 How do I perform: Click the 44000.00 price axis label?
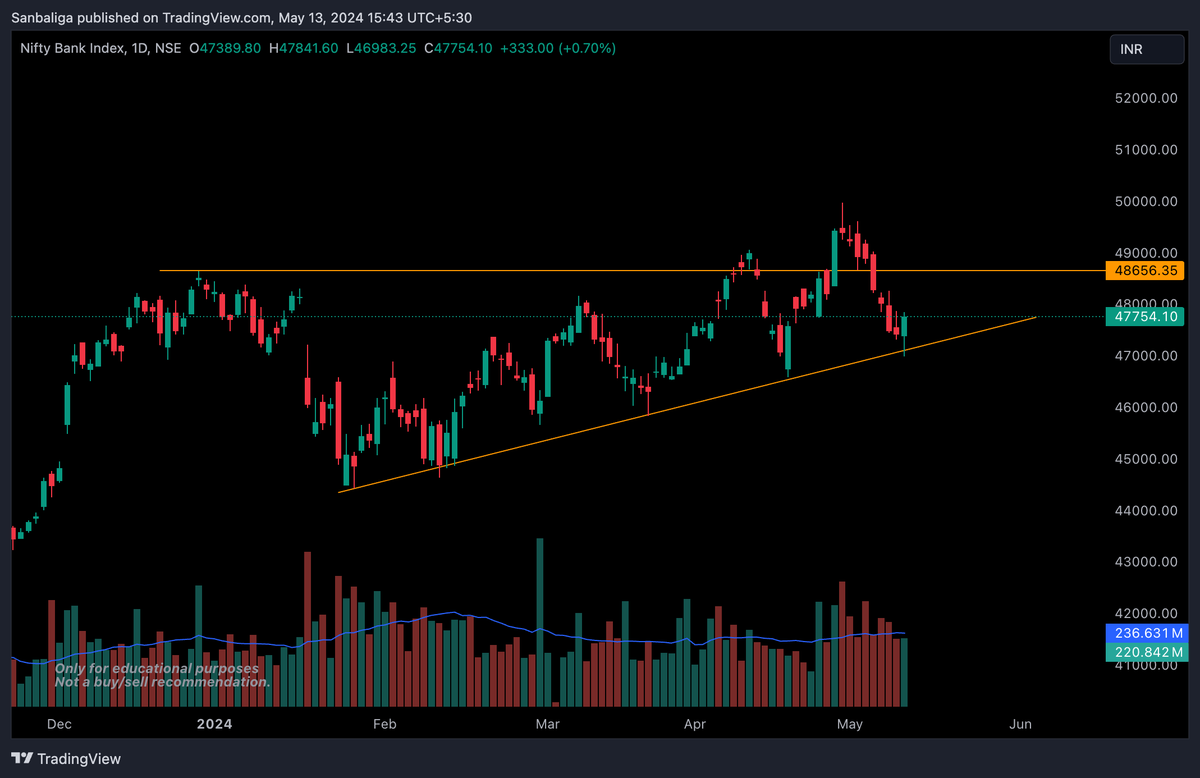pyautogui.click(x=1145, y=510)
